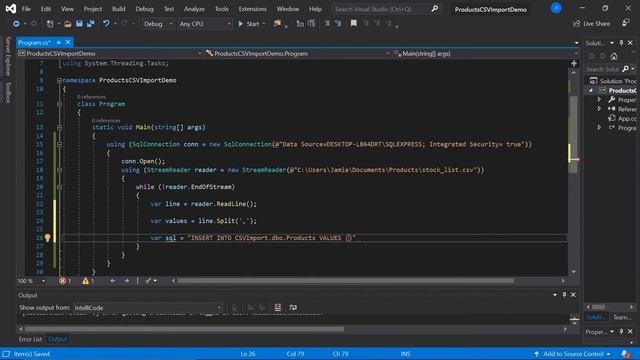
Task: Click the magnifier icon in the Visual Studio search box
Action: pos(435,9)
